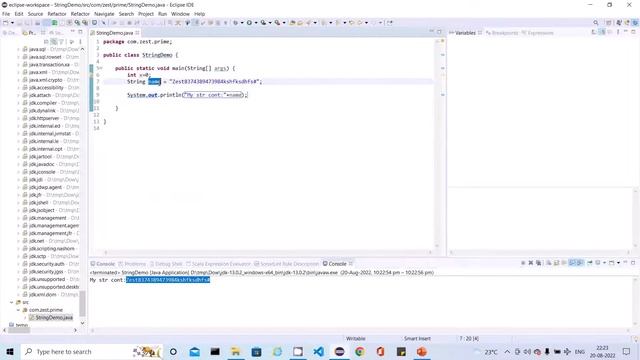Collapse the src folder node

click(x=11, y=302)
